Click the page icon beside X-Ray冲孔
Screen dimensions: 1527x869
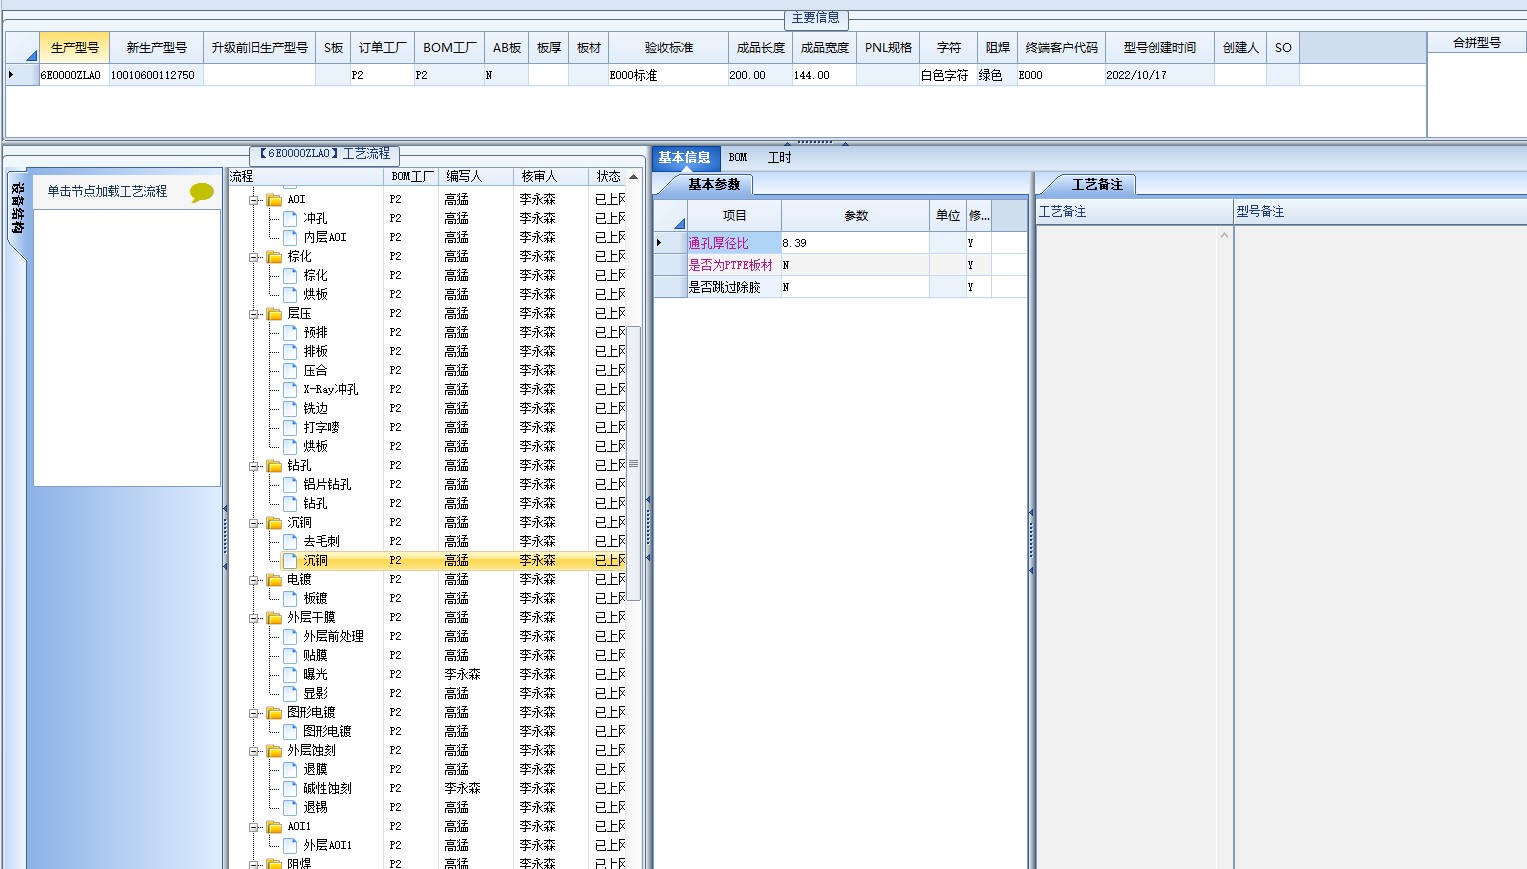coord(290,389)
